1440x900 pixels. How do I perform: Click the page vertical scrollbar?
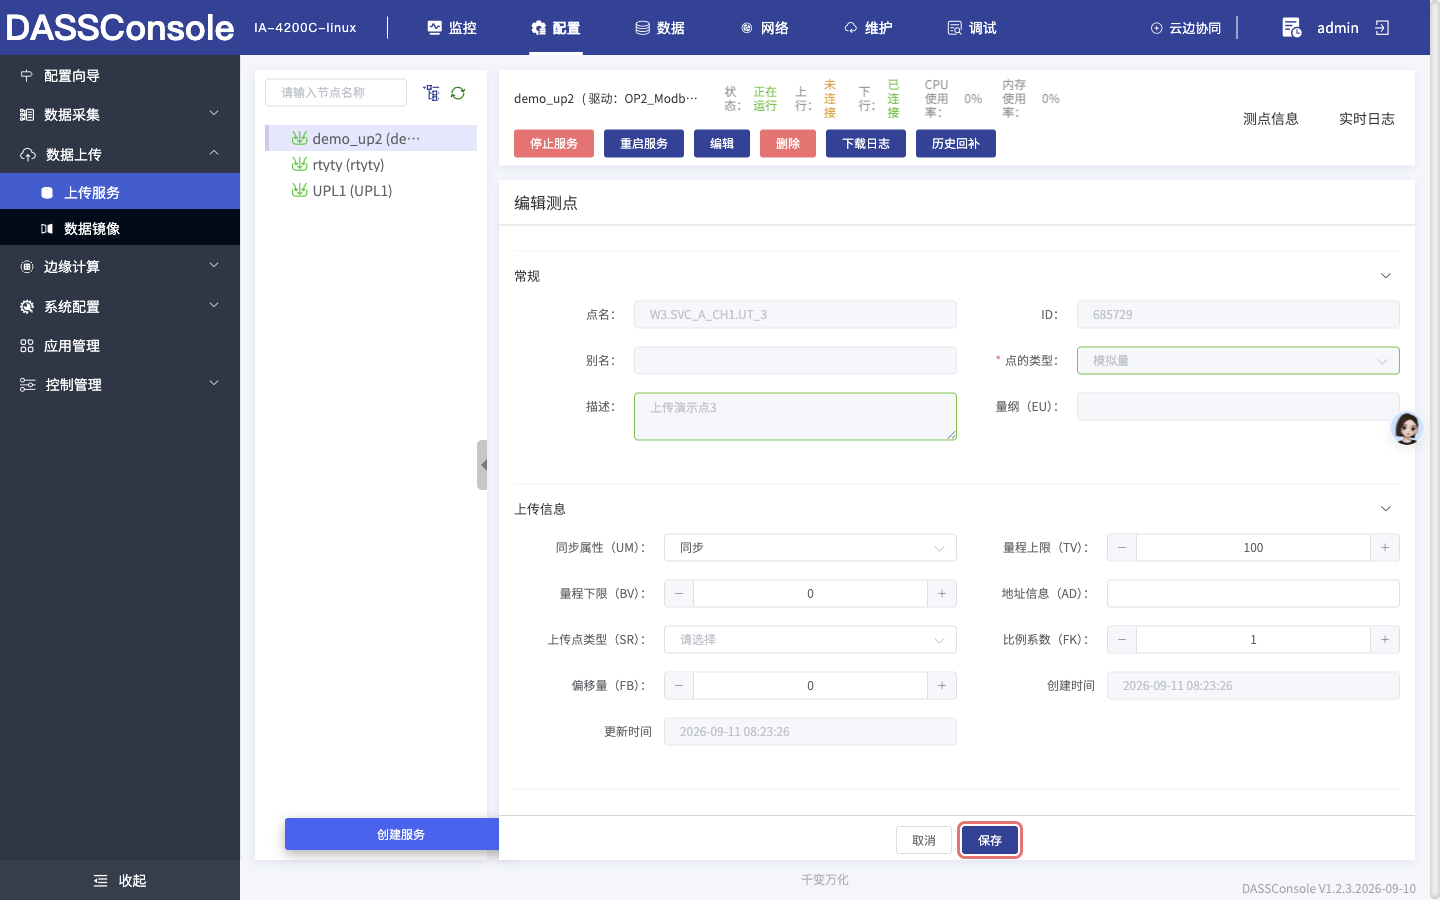1435,450
